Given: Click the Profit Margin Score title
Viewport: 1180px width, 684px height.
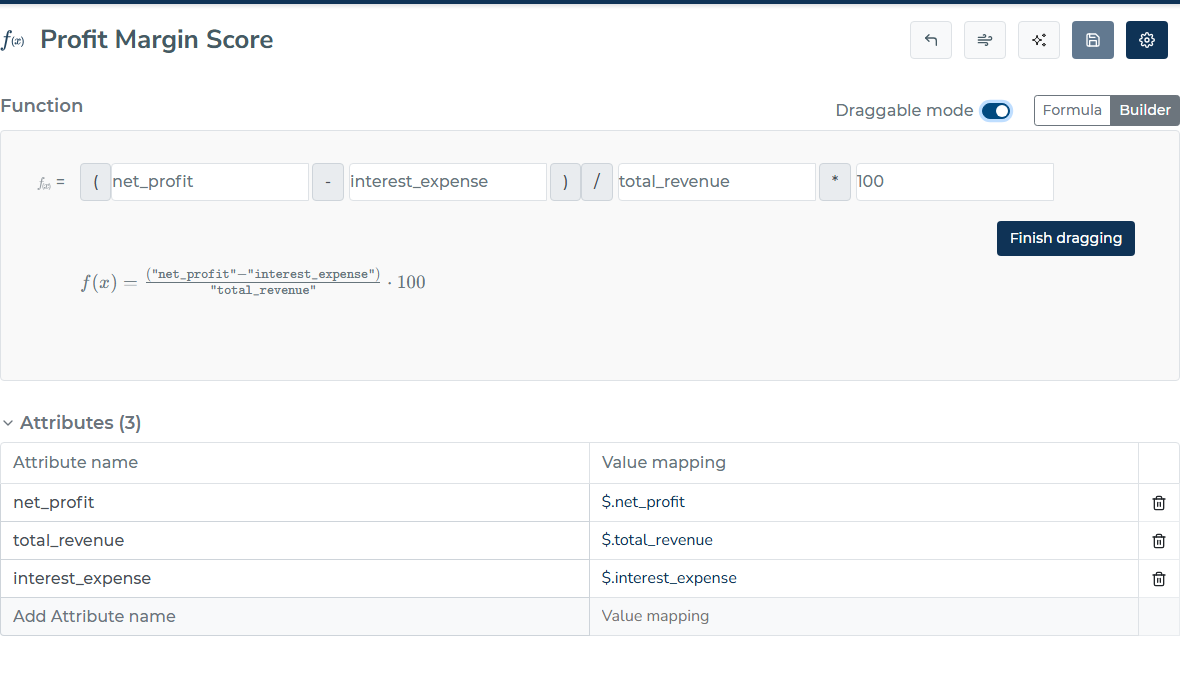Looking at the screenshot, I should (x=157, y=40).
